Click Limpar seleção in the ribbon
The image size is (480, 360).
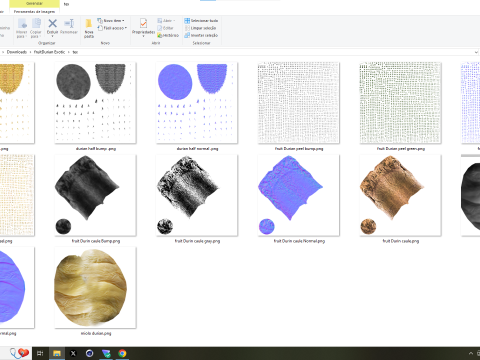pos(201,28)
